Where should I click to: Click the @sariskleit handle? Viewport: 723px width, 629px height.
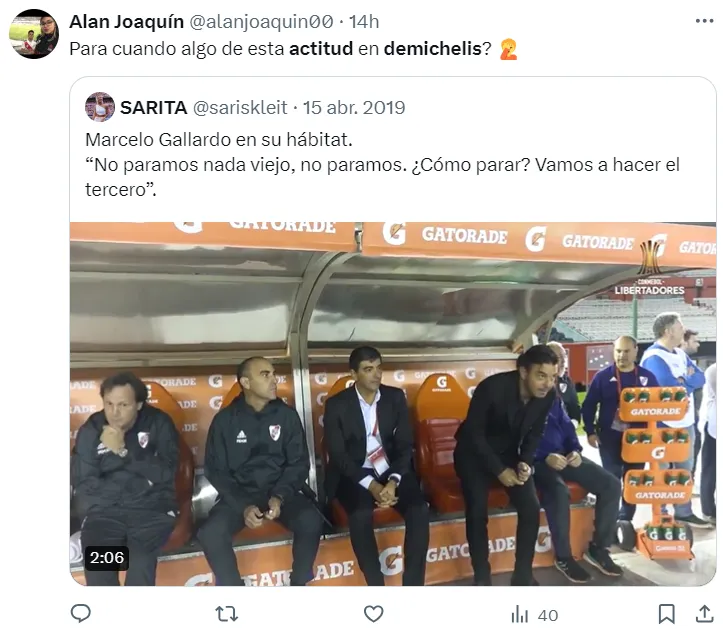[x=240, y=107]
